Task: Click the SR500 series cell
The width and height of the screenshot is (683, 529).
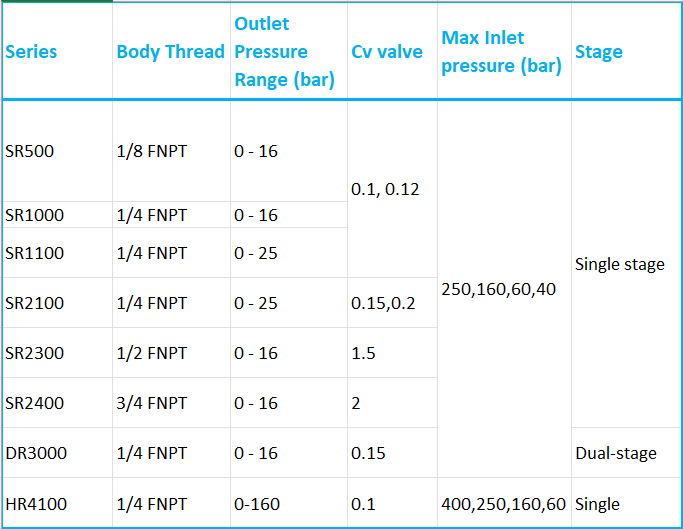Action: [x=30, y=152]
